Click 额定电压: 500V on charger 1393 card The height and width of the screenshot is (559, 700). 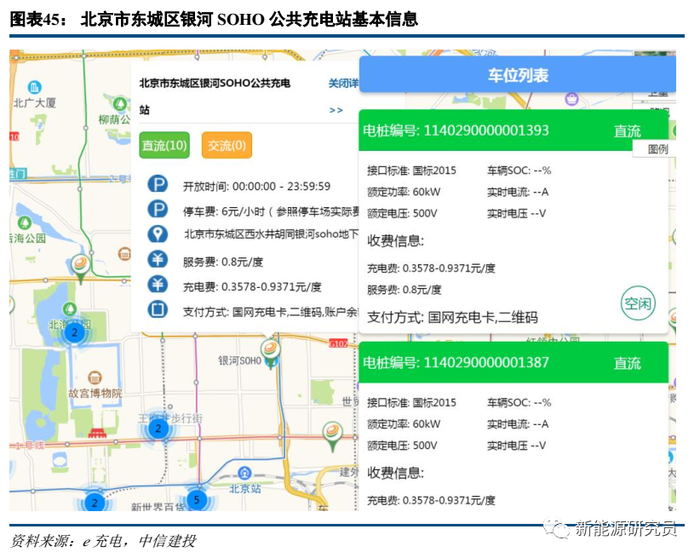coord(402,213)
